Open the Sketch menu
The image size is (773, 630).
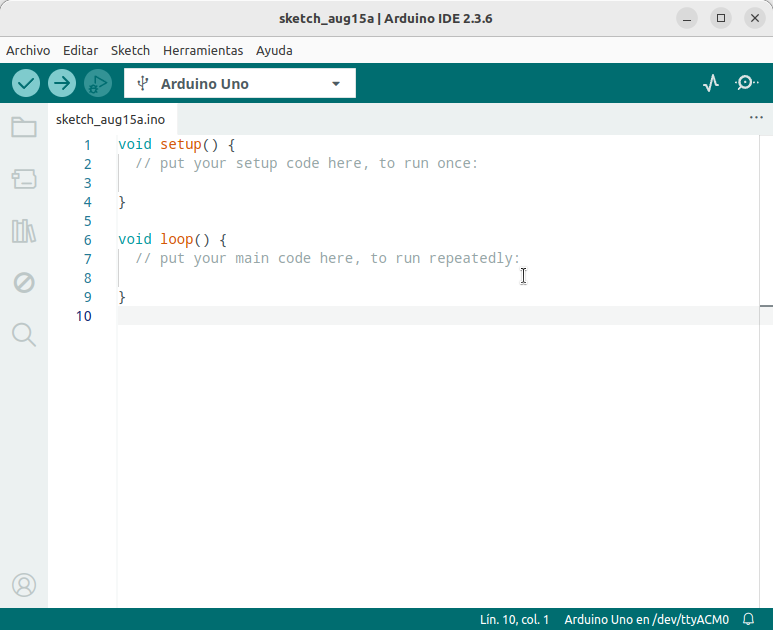(x=130, y=50)
